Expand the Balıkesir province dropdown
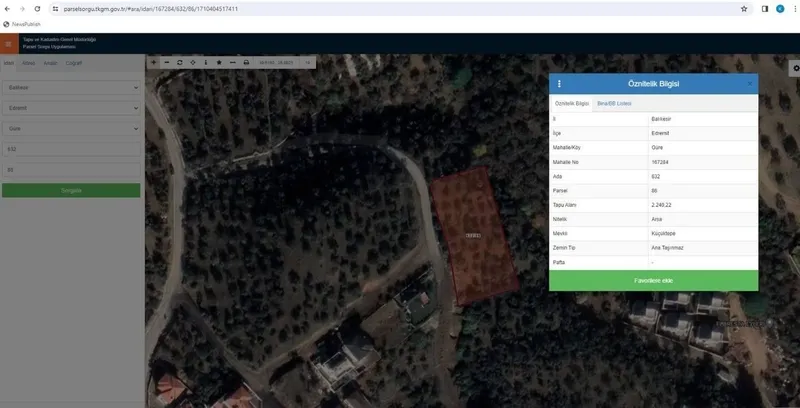Screen dimensions: 800x408 coord(71,86)
